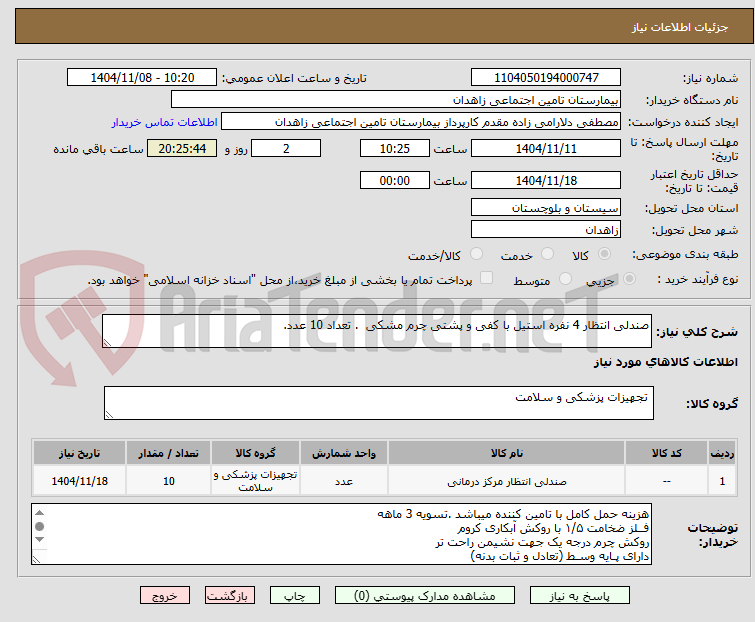This screenshot has height=622, width=755.
Task: Click the buyer notes text area
Action: pyautogui.click(x=341, y=534)
